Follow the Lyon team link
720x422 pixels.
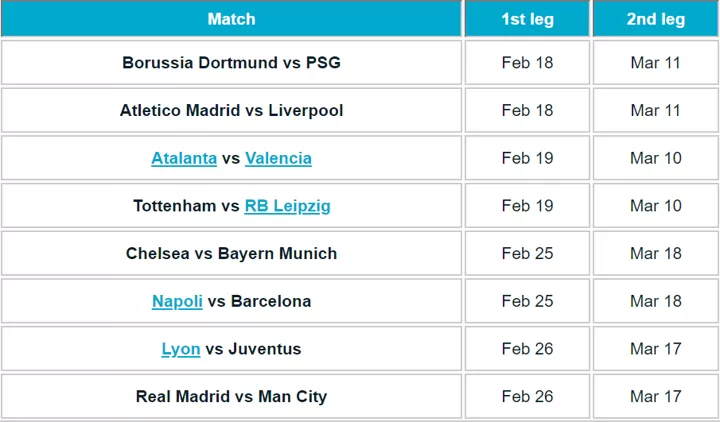click(181, 349)
